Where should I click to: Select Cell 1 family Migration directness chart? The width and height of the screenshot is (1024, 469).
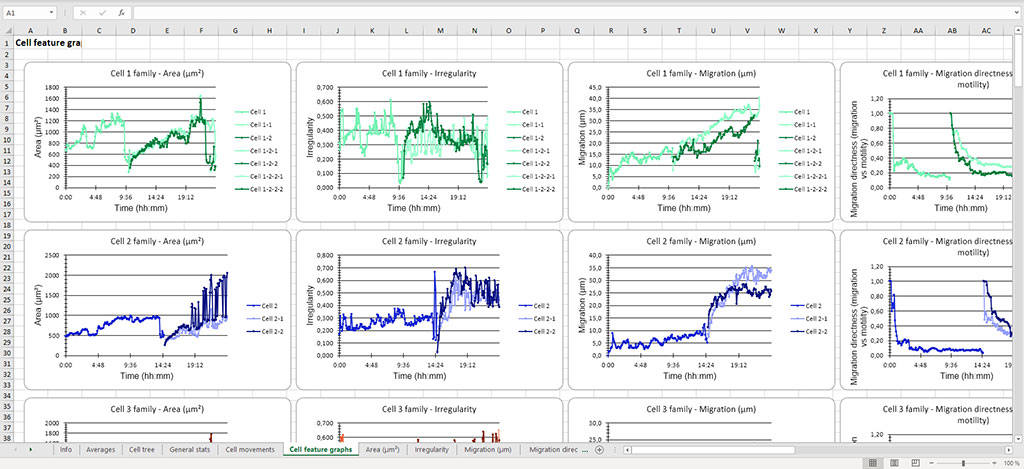927,142
